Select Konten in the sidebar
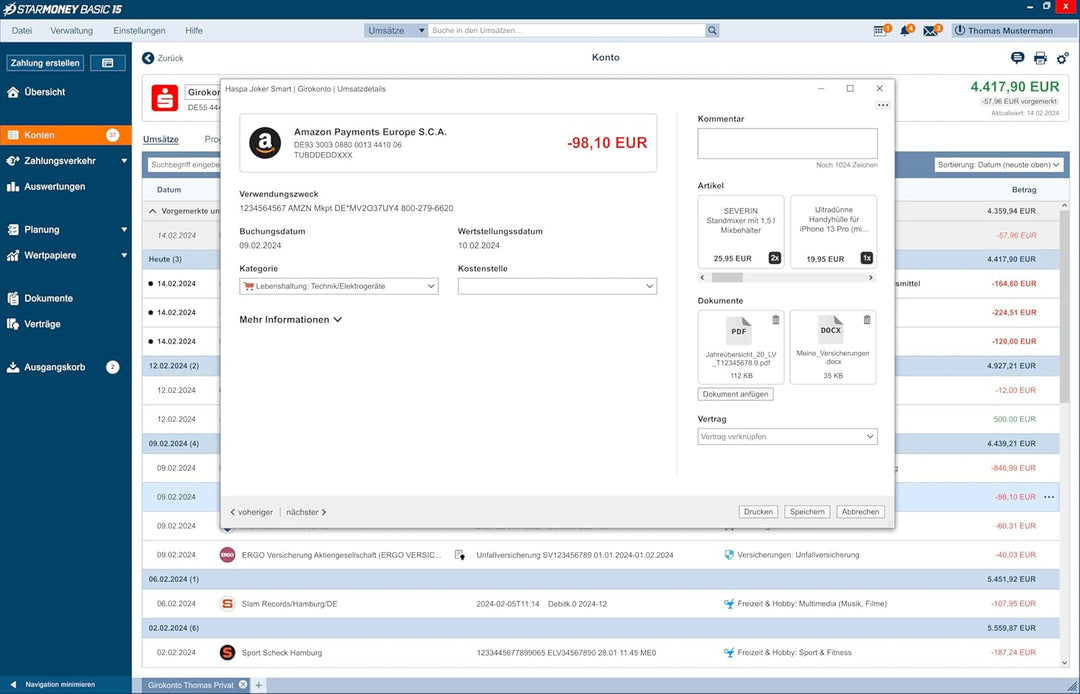 [x=65, y=135]
